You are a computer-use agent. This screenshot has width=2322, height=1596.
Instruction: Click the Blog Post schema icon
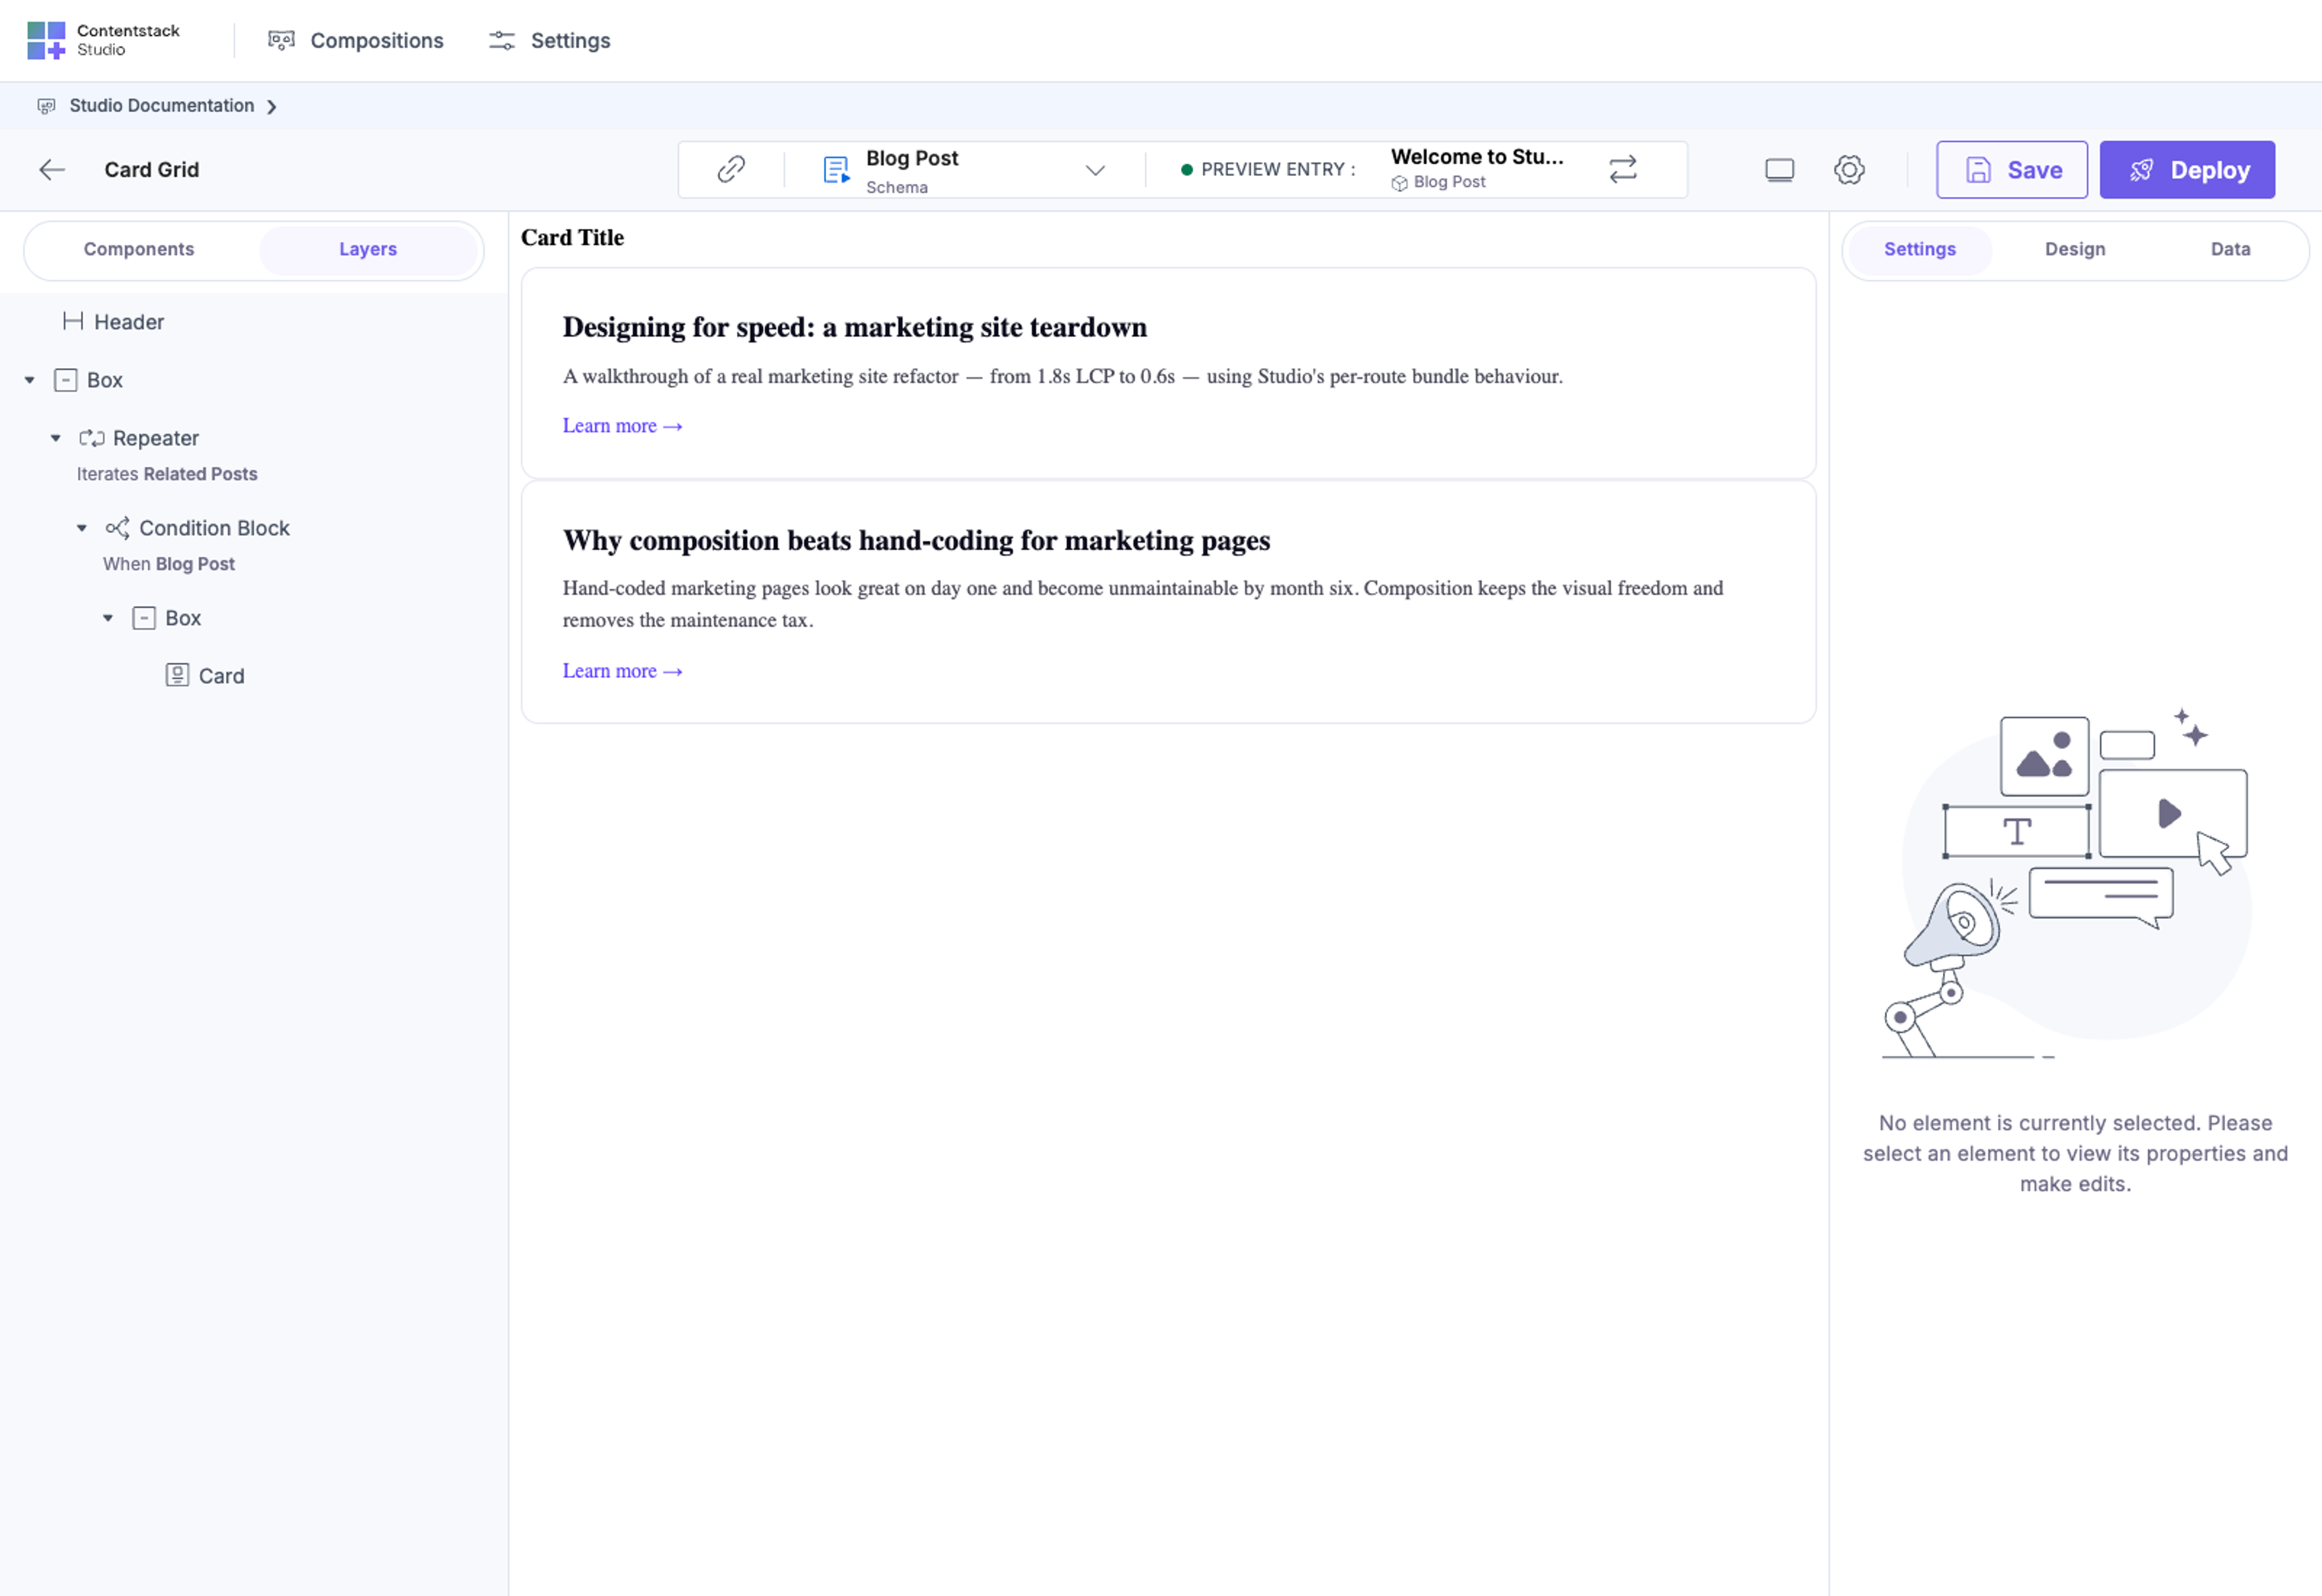(836, 170)
